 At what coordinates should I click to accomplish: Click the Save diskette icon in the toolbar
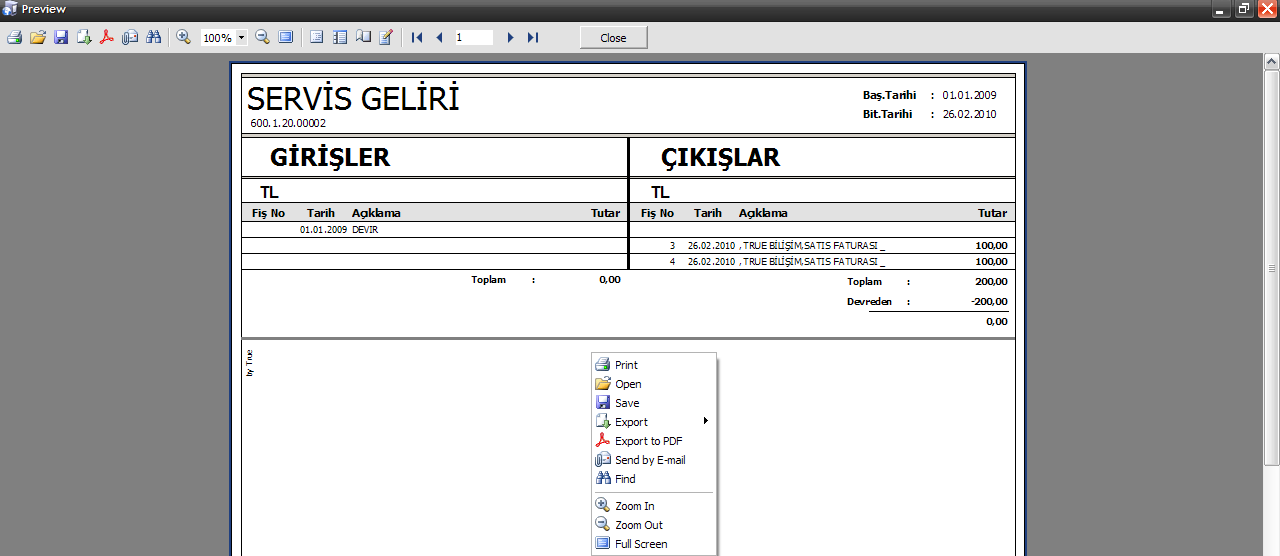[61, 37]
